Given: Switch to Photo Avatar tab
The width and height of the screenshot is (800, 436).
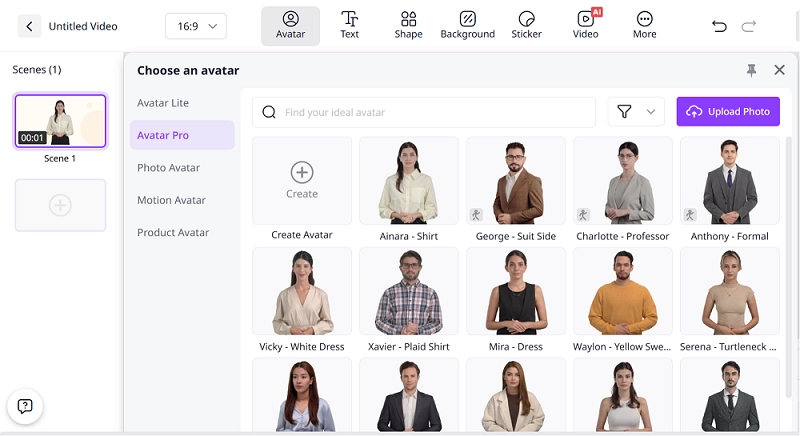Looking at the screenshot, I should coord(182,168).
